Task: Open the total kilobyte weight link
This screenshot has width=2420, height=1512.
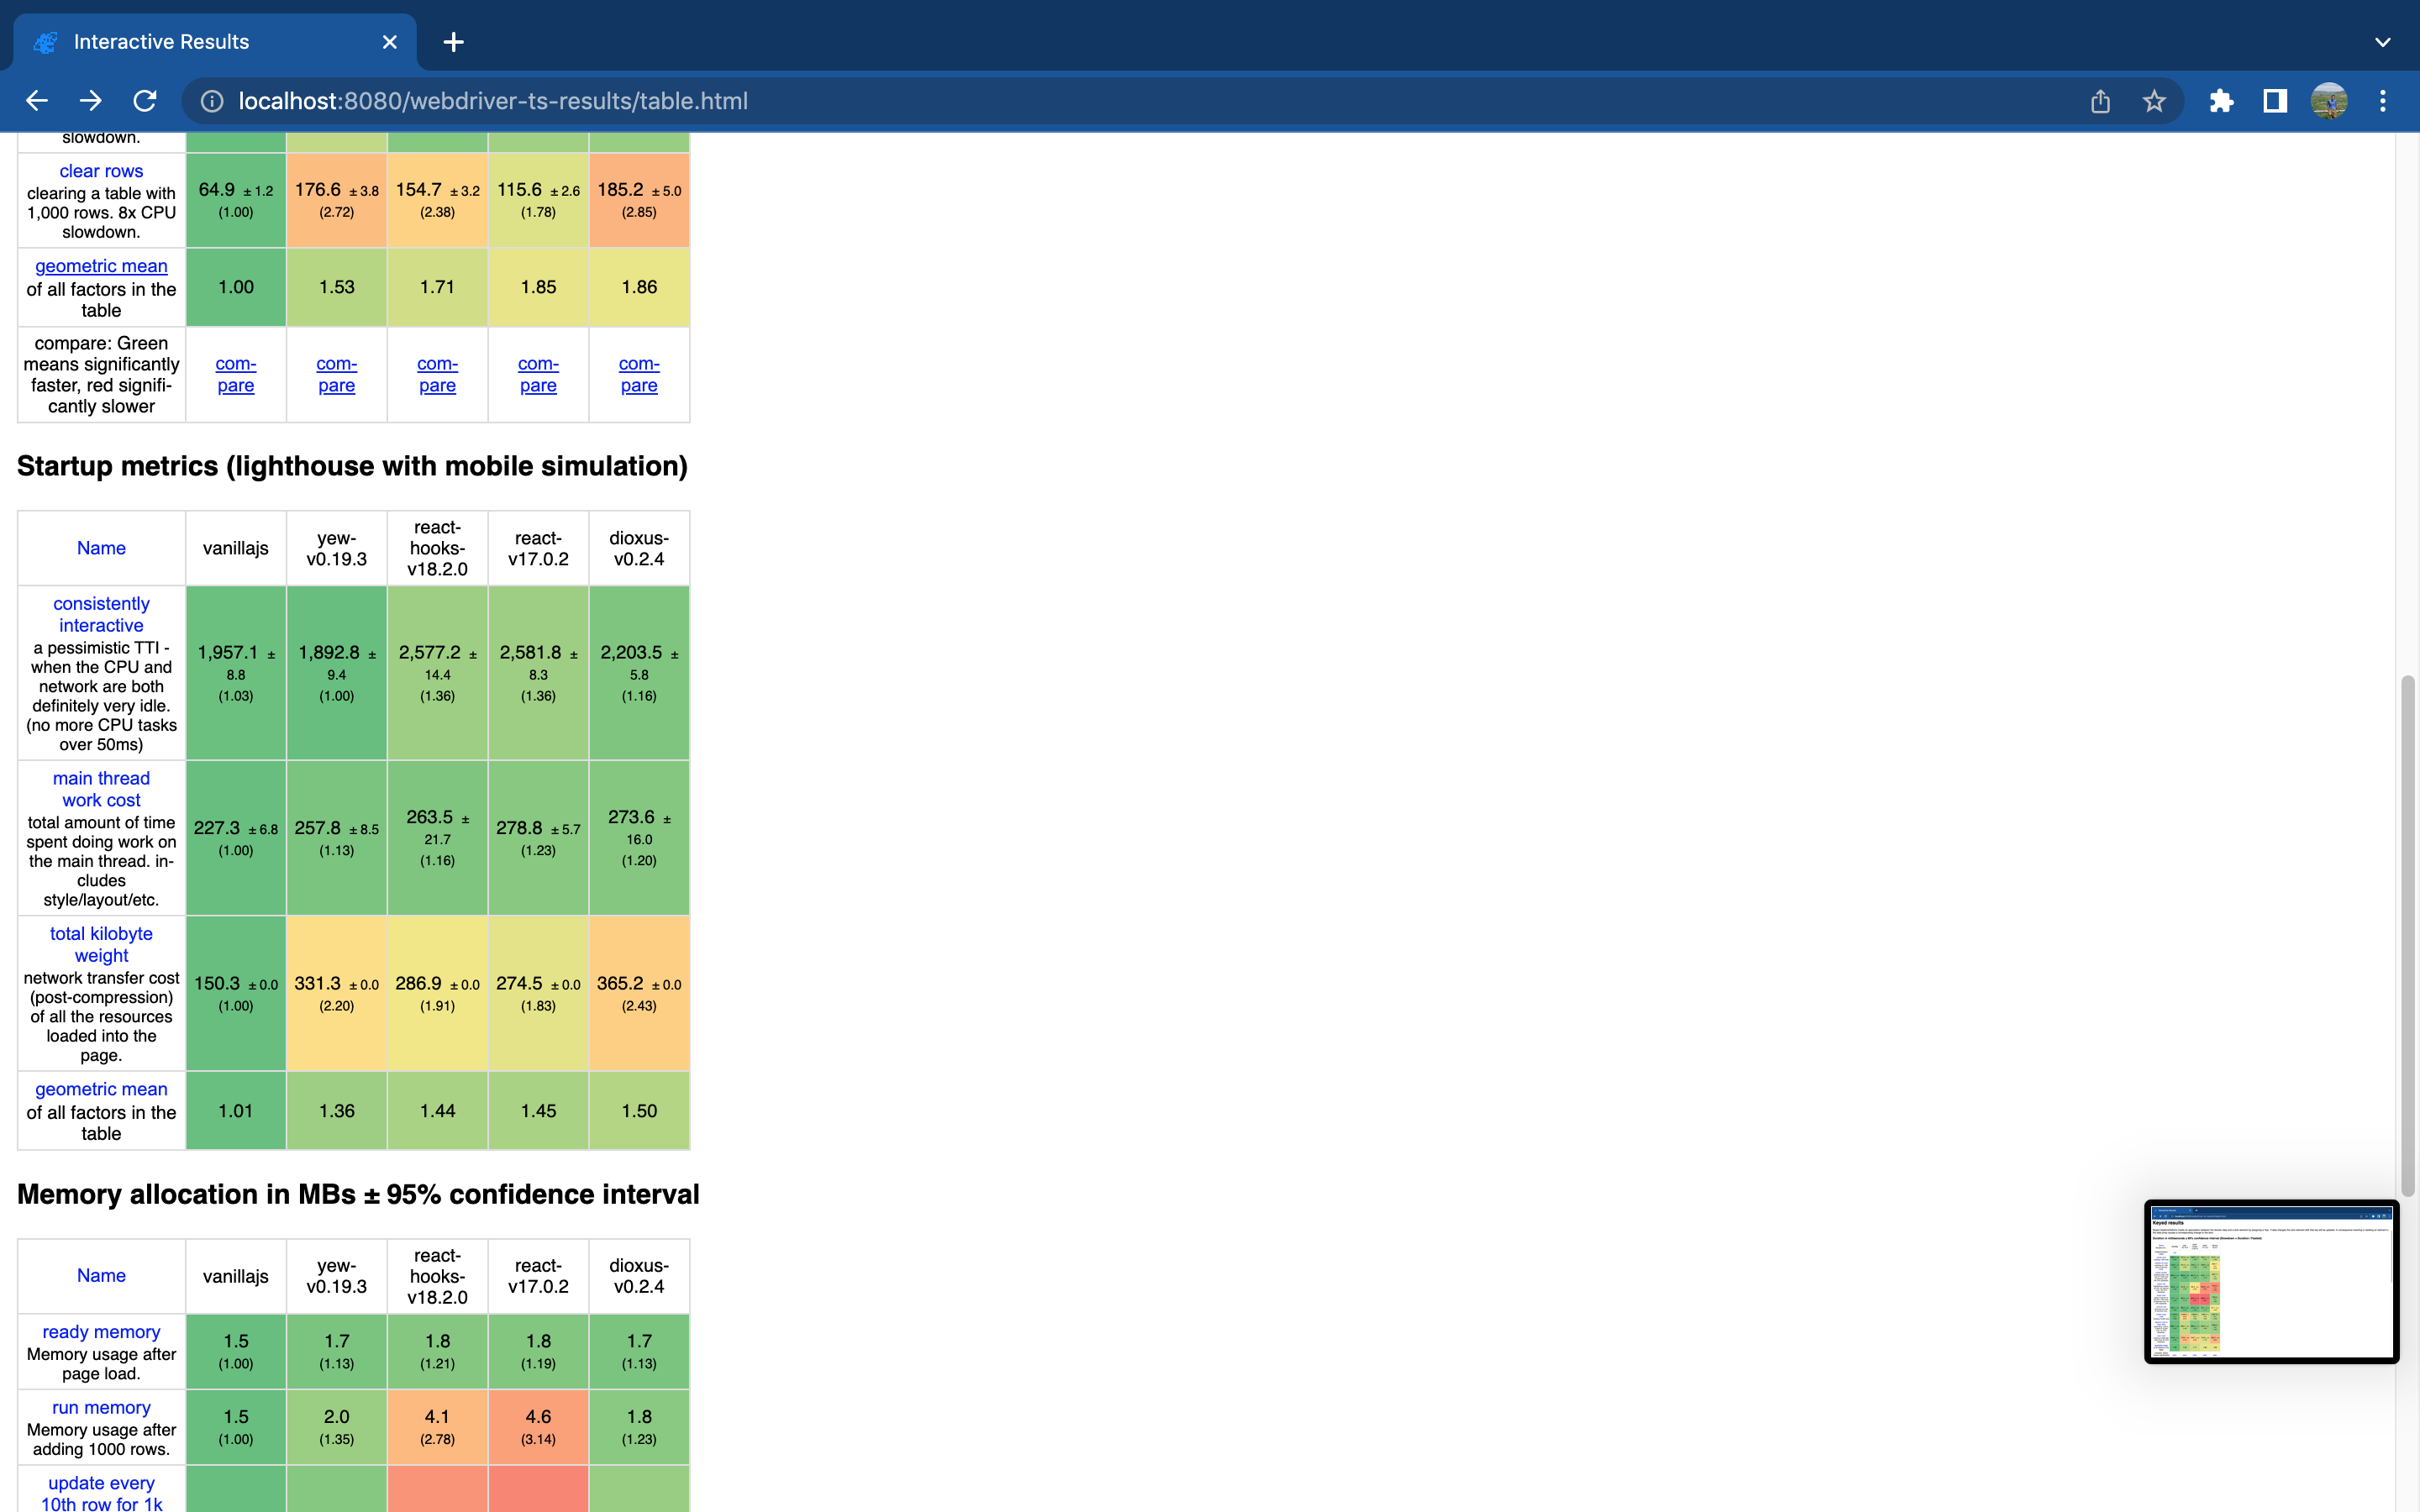Action: (x=100, y=944)
